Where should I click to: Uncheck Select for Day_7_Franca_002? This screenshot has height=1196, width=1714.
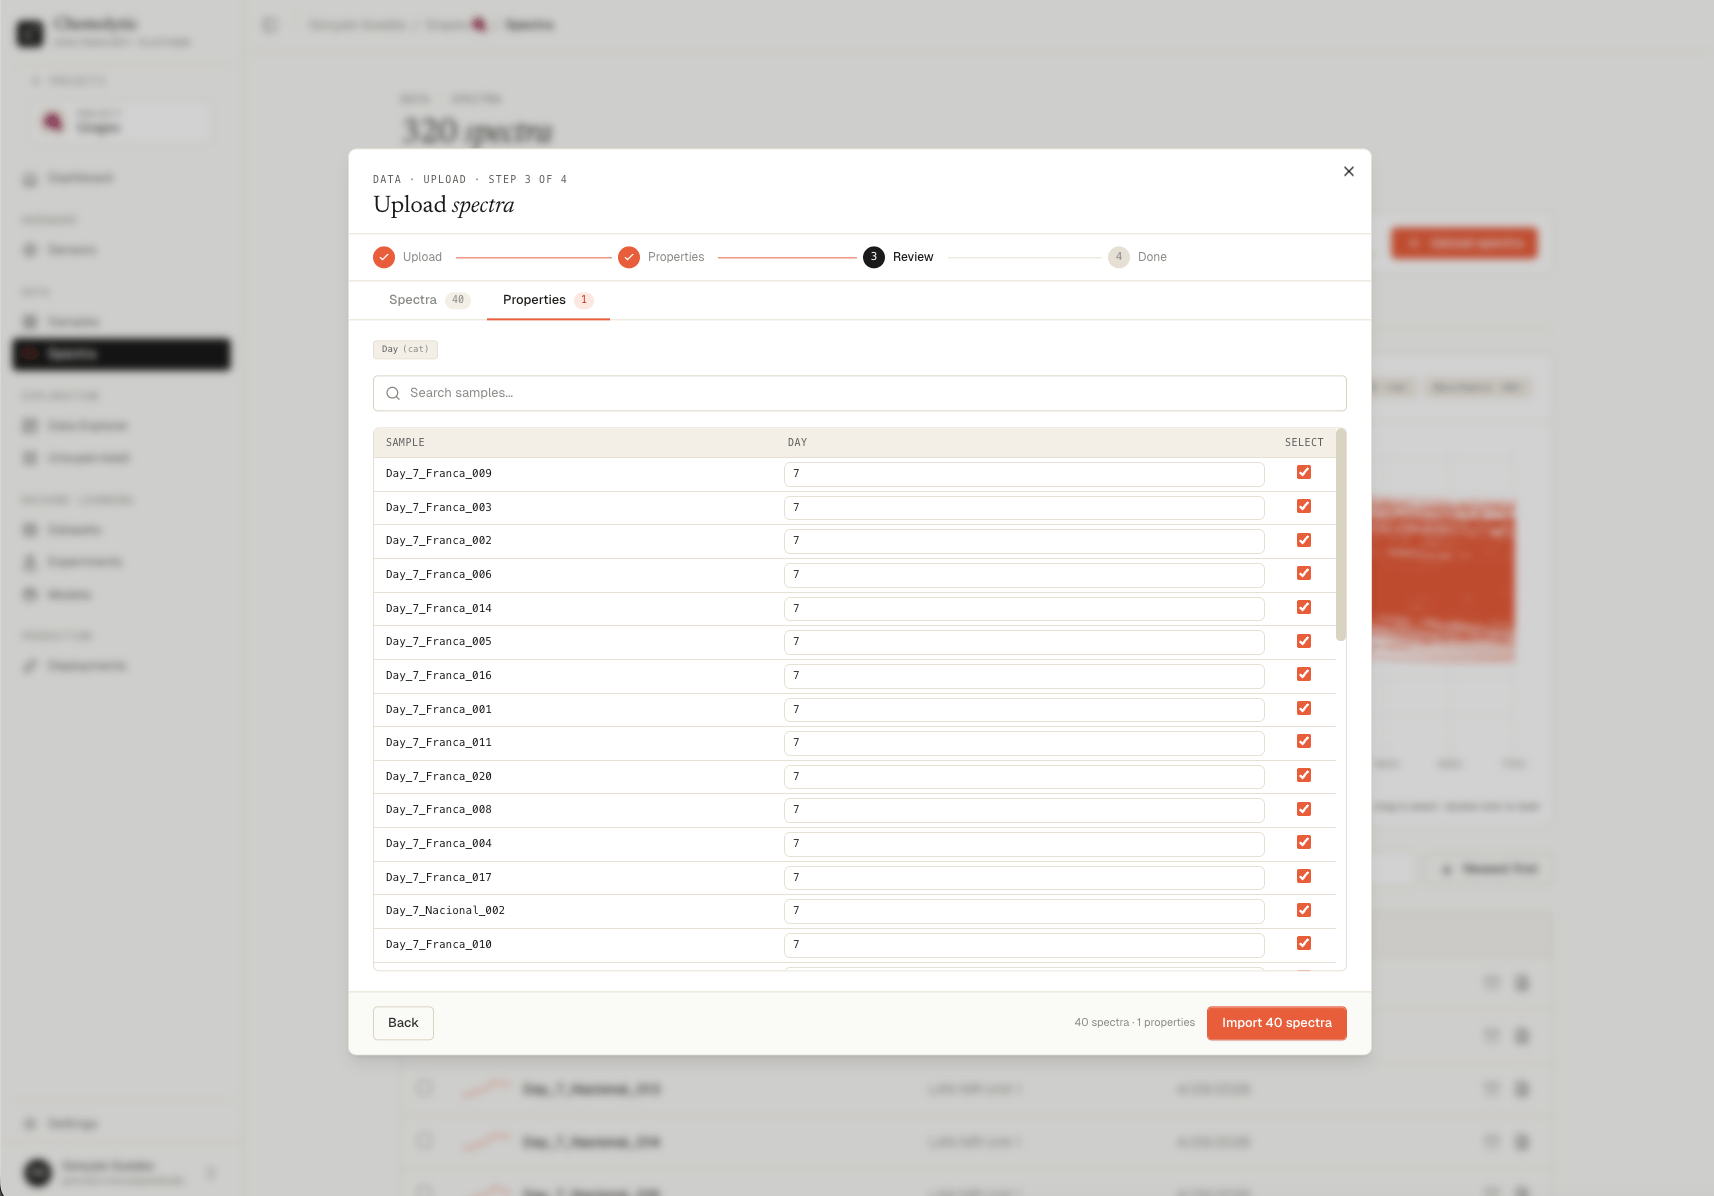coord(1304,540)
